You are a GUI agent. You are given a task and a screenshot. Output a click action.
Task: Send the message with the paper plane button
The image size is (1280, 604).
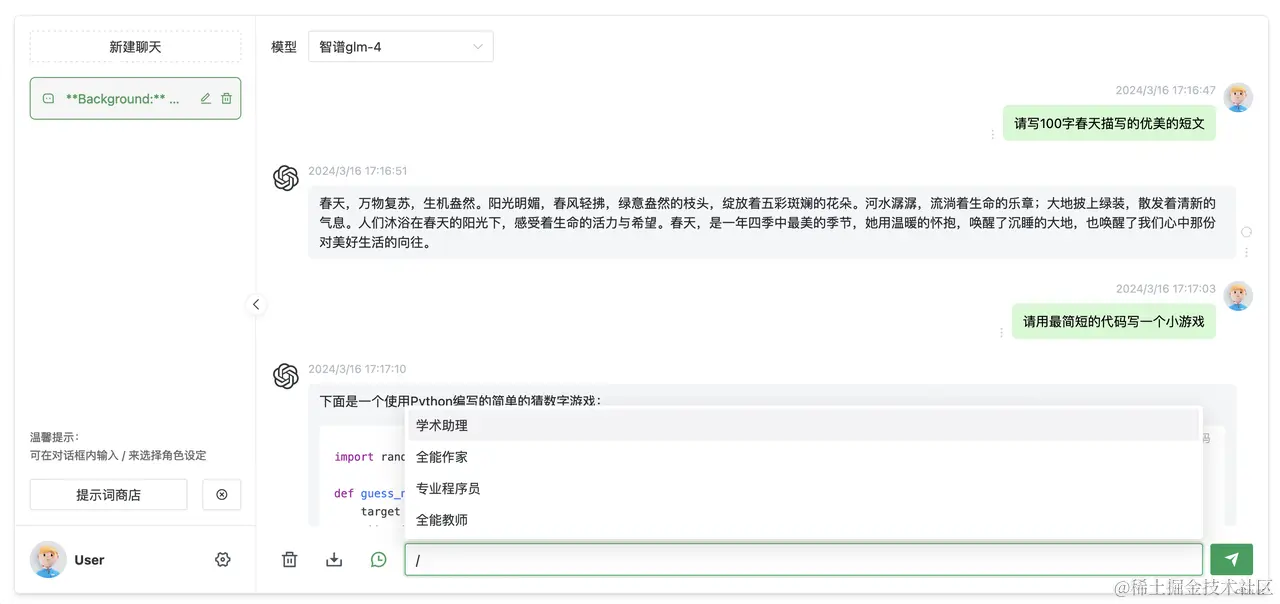(1231, 559)
